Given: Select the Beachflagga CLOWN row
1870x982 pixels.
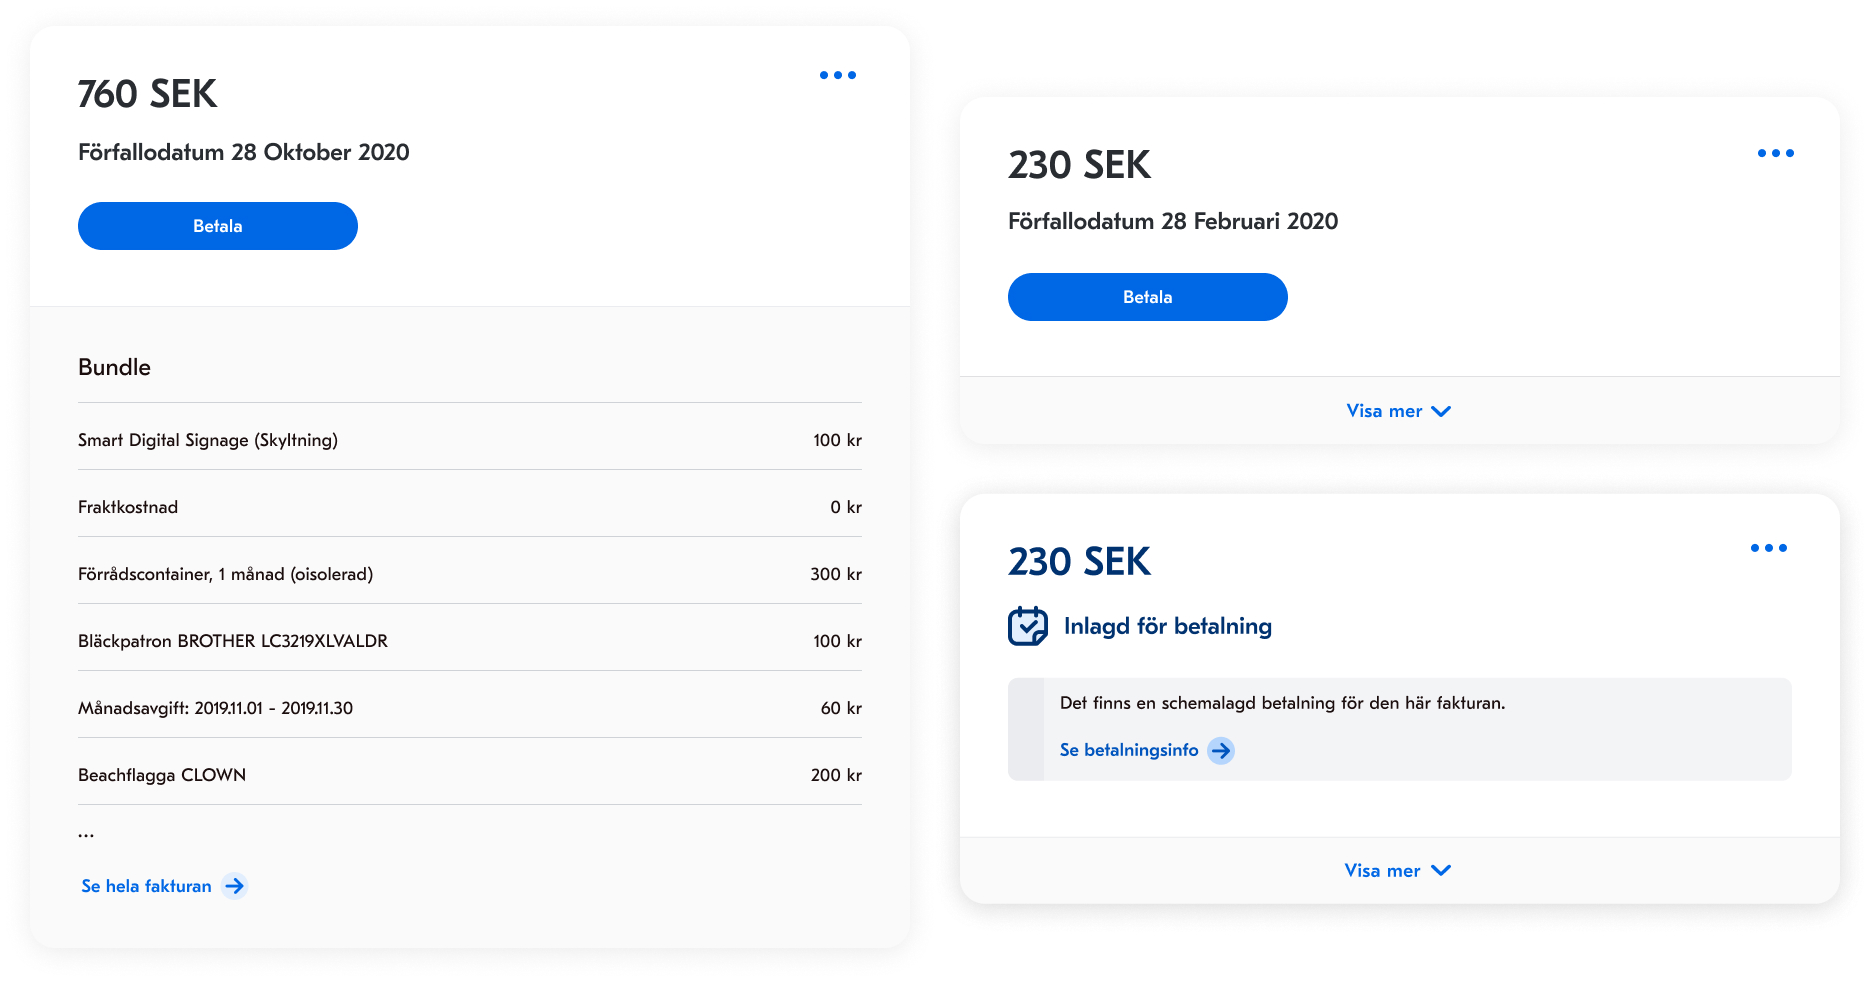Looking at the screenshot, I should (x=162, y=775).
